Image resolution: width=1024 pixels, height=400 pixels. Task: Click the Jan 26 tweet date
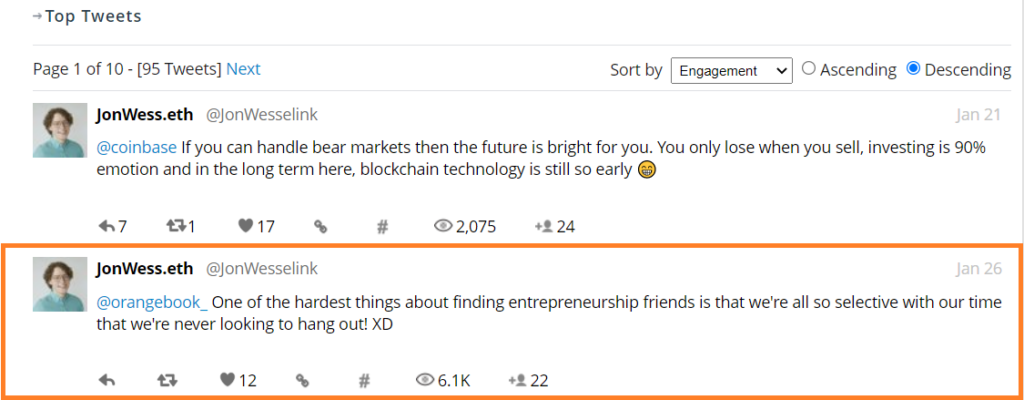(x=979, y=268)
